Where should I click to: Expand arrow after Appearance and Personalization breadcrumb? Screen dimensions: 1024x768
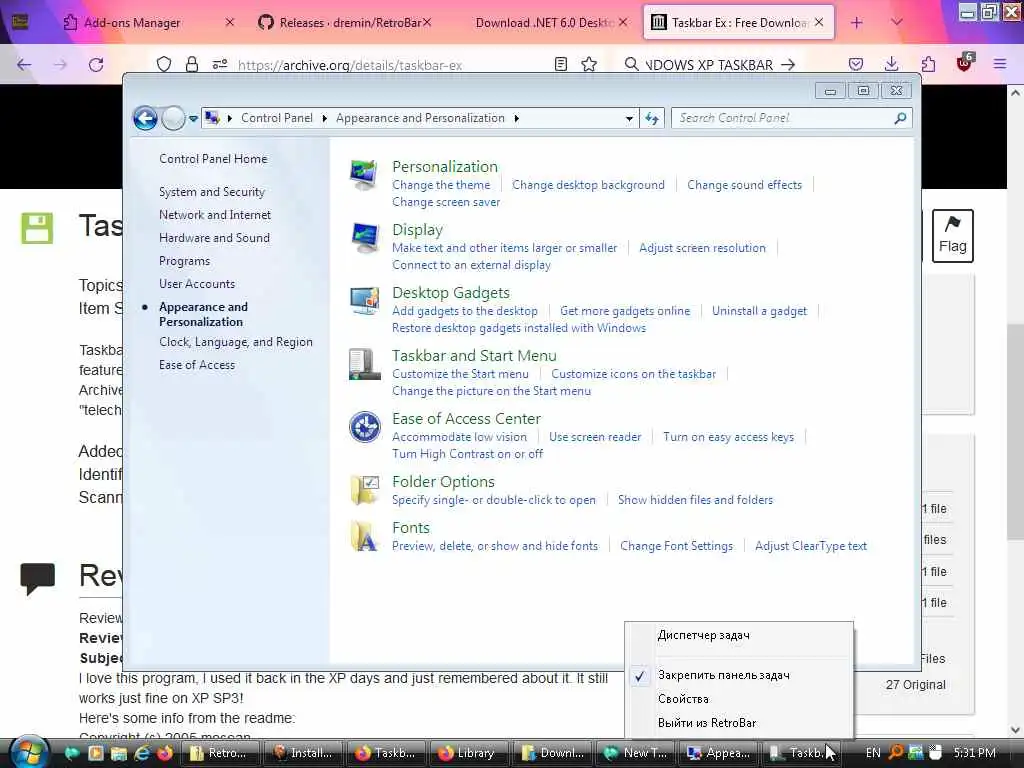click(517, 118)
